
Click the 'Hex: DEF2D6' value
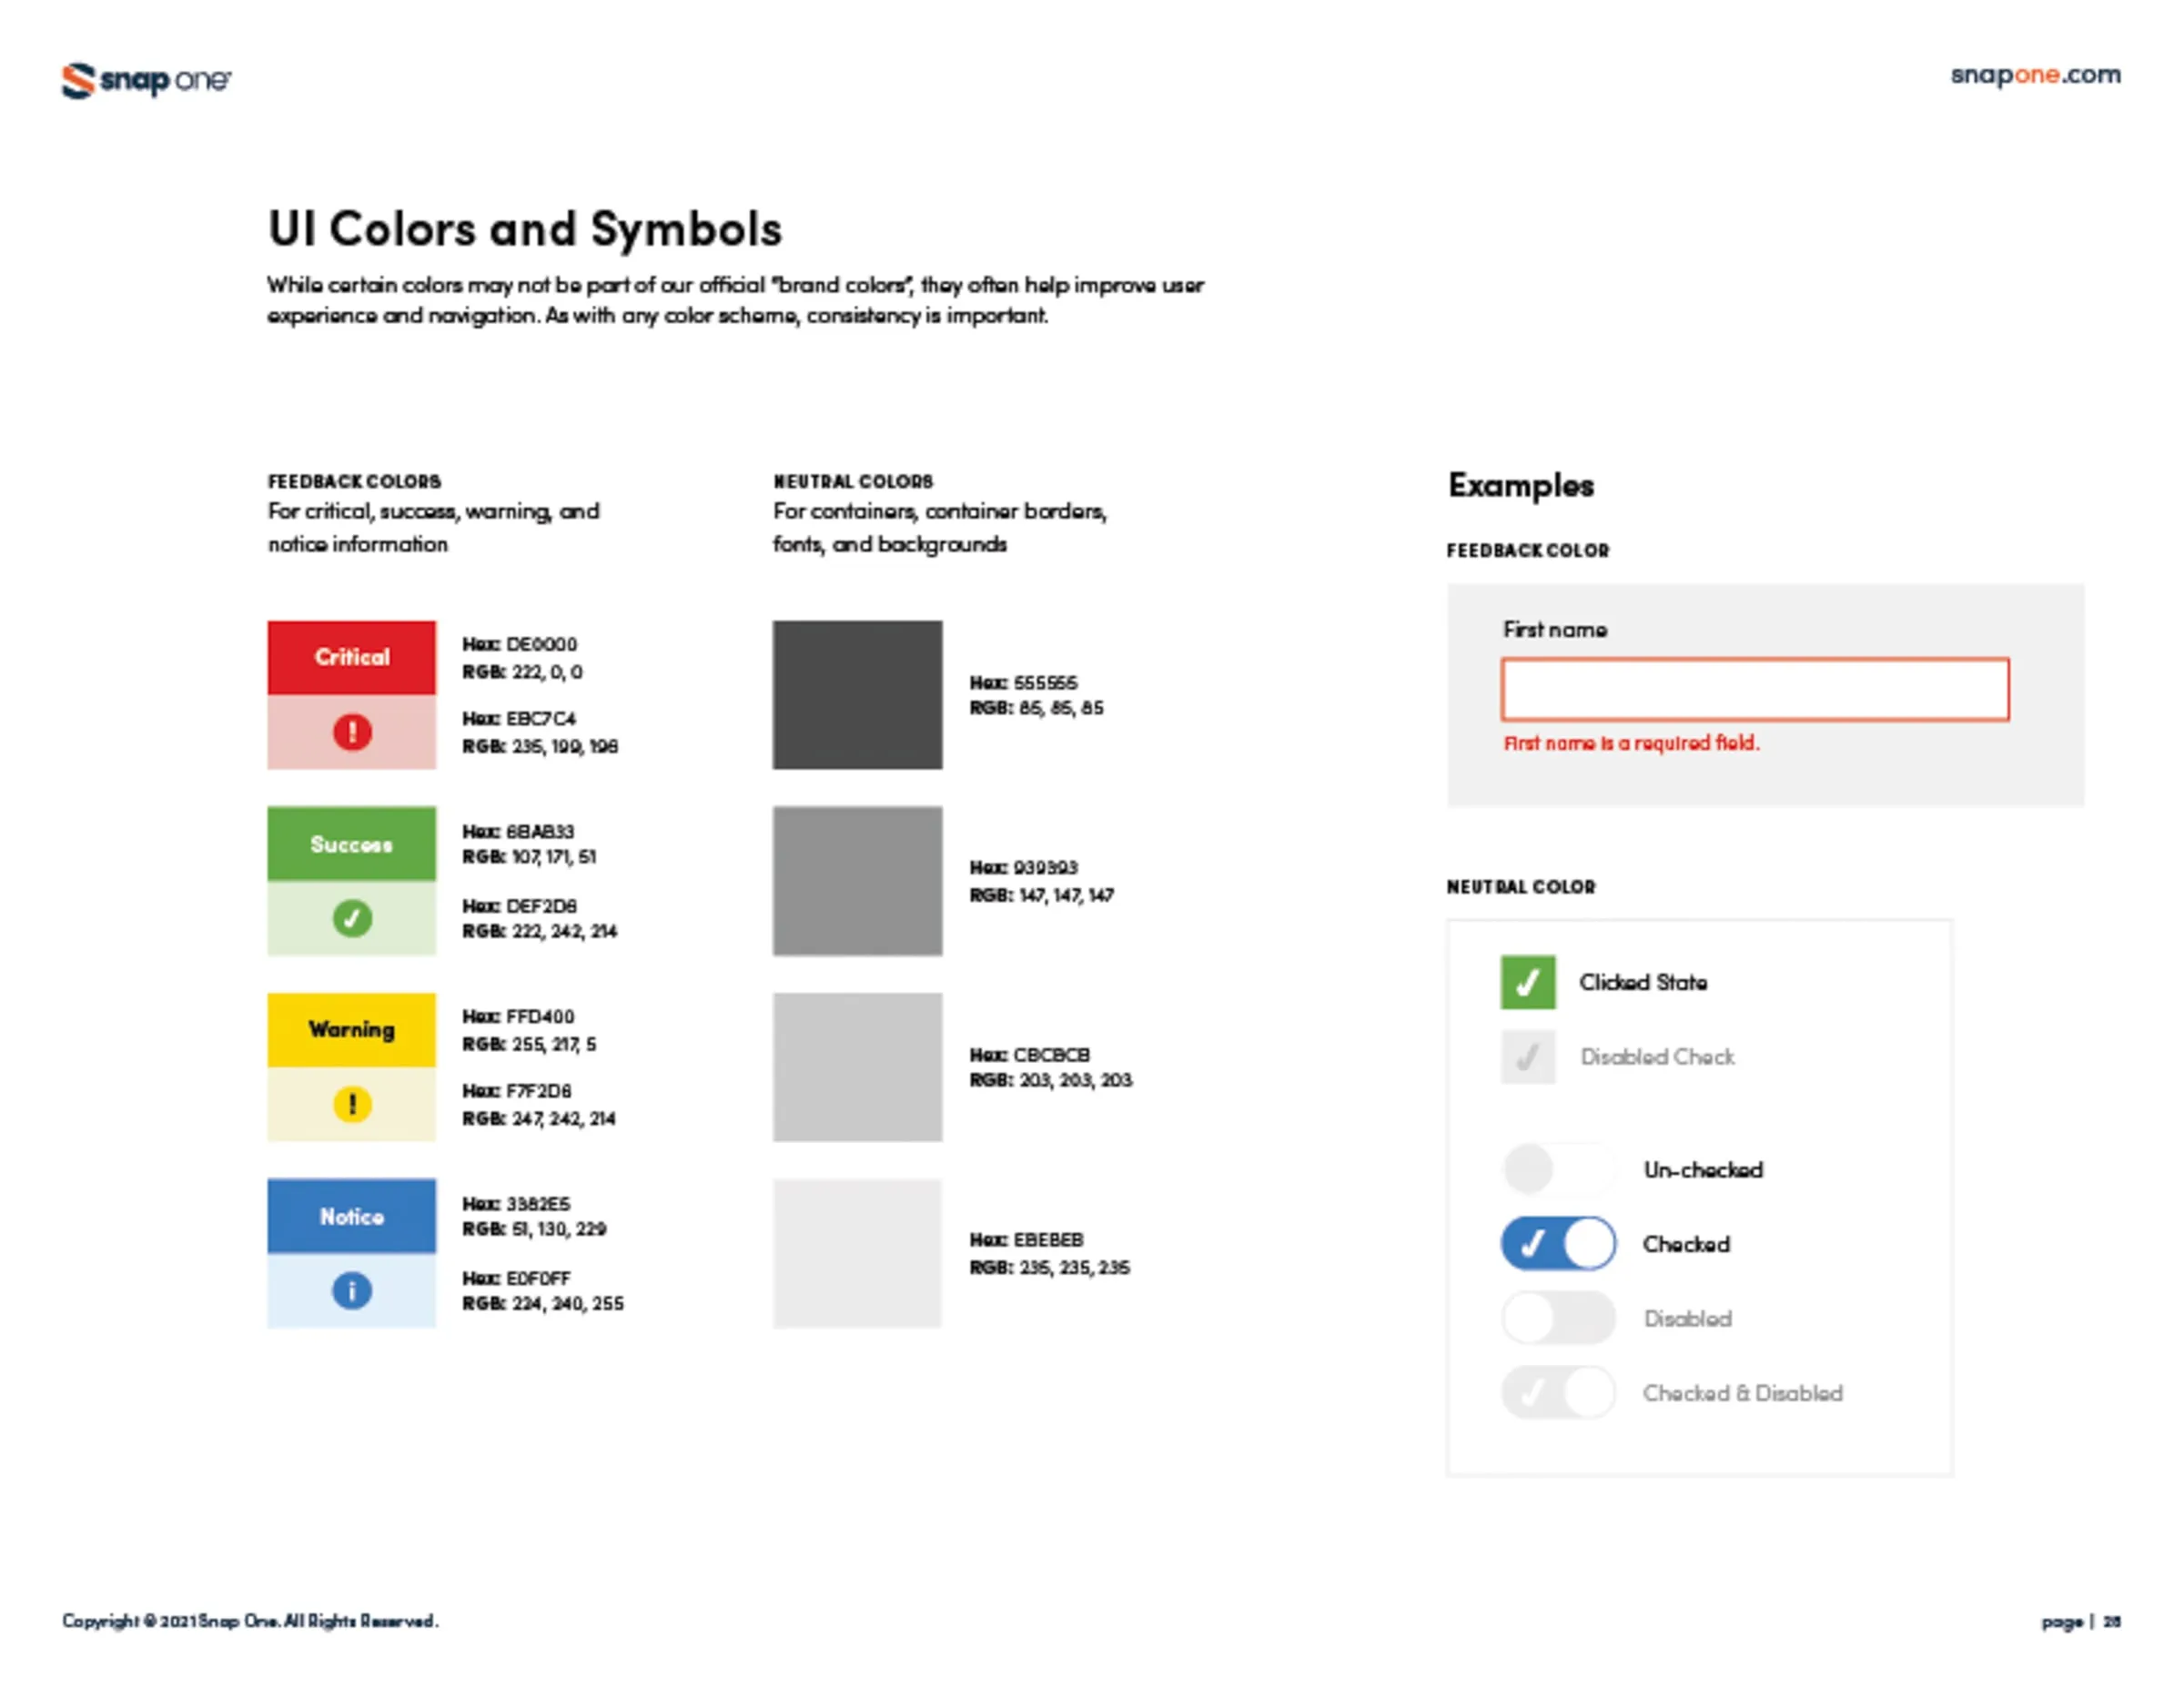519,906
